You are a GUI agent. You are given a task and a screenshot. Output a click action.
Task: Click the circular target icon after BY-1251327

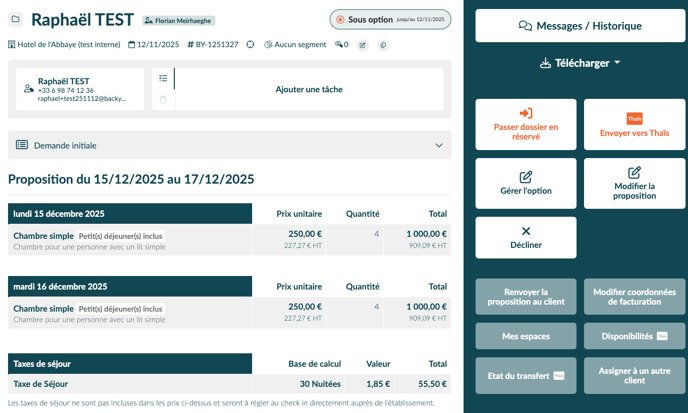(x=250, y=45)
